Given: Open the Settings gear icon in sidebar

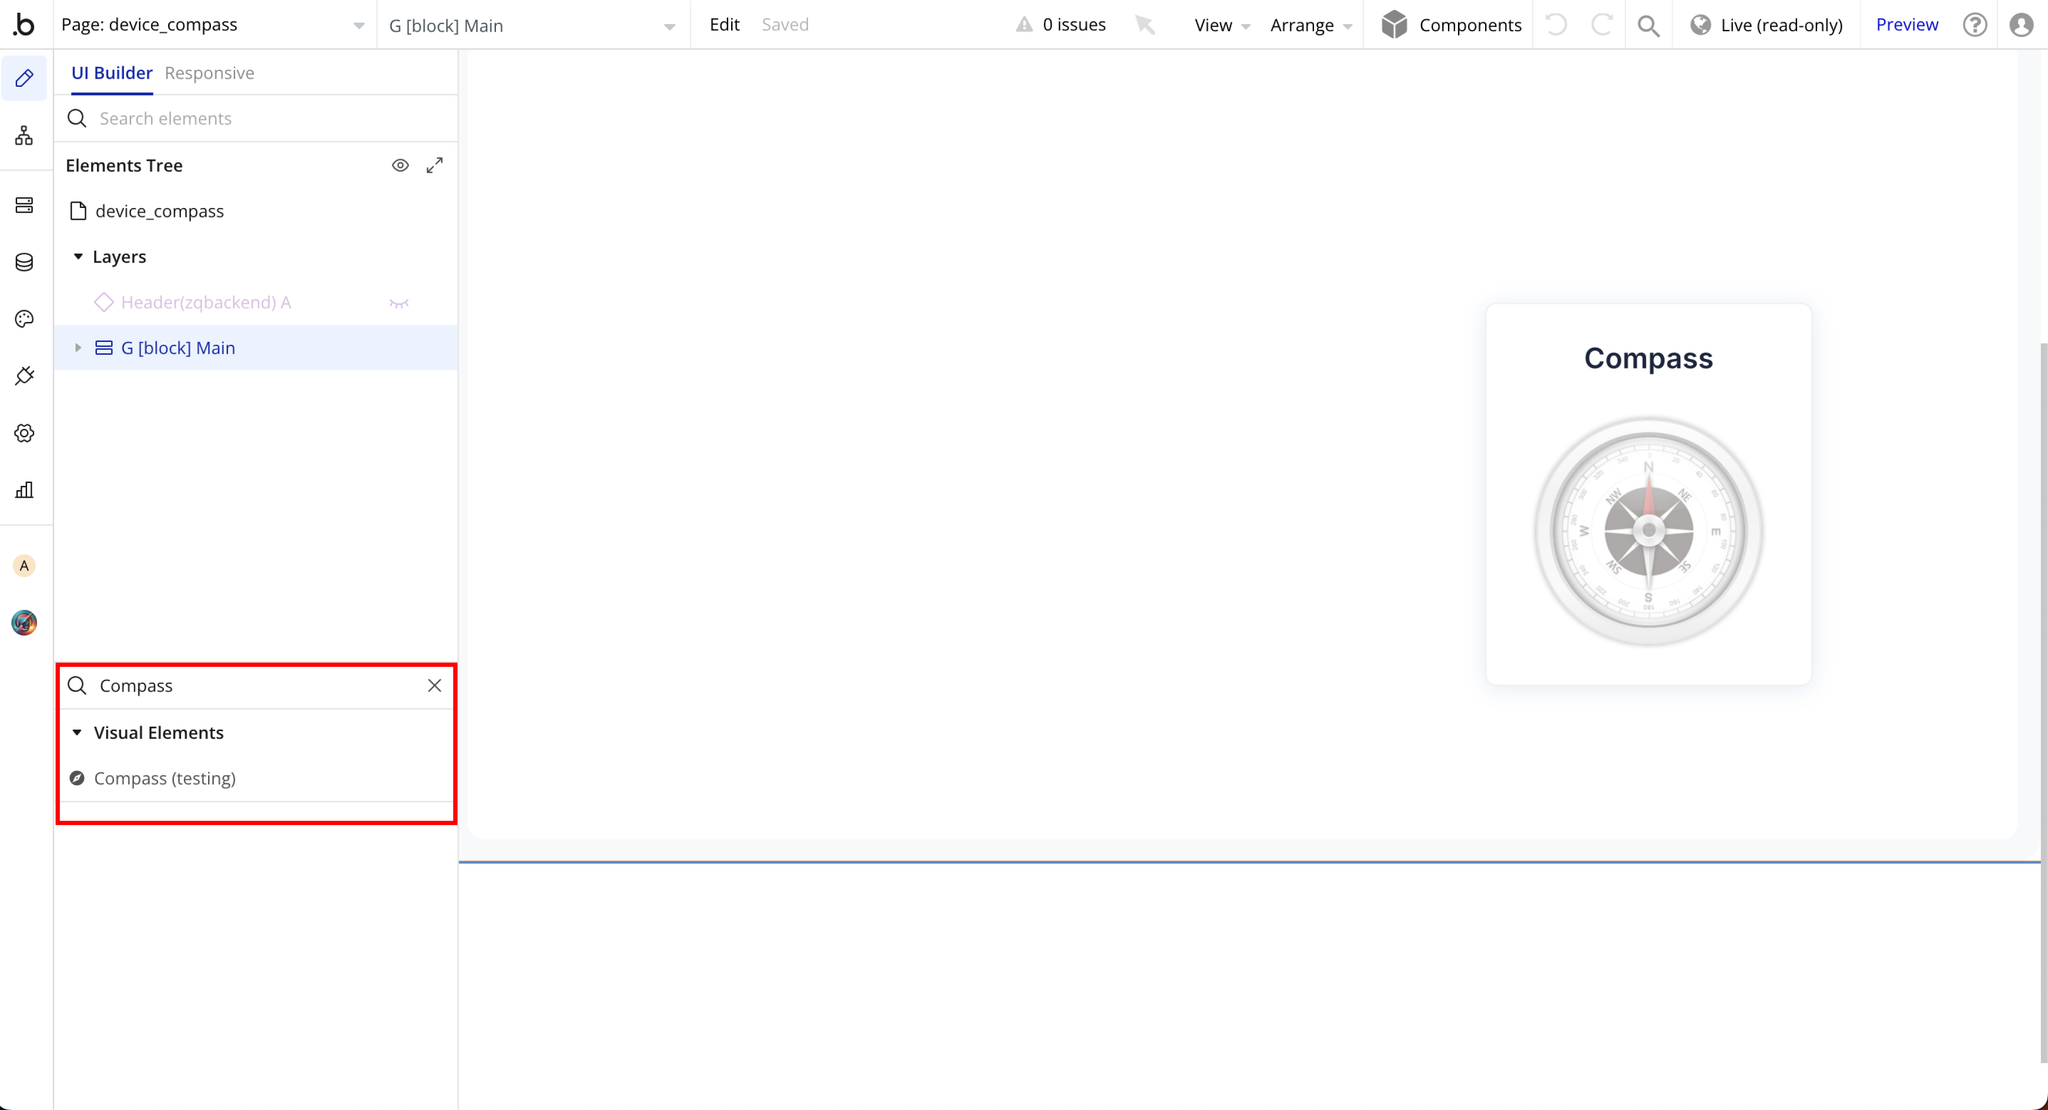Looking at the screenshot, I should pyautogui.click(x=24, y=433).
